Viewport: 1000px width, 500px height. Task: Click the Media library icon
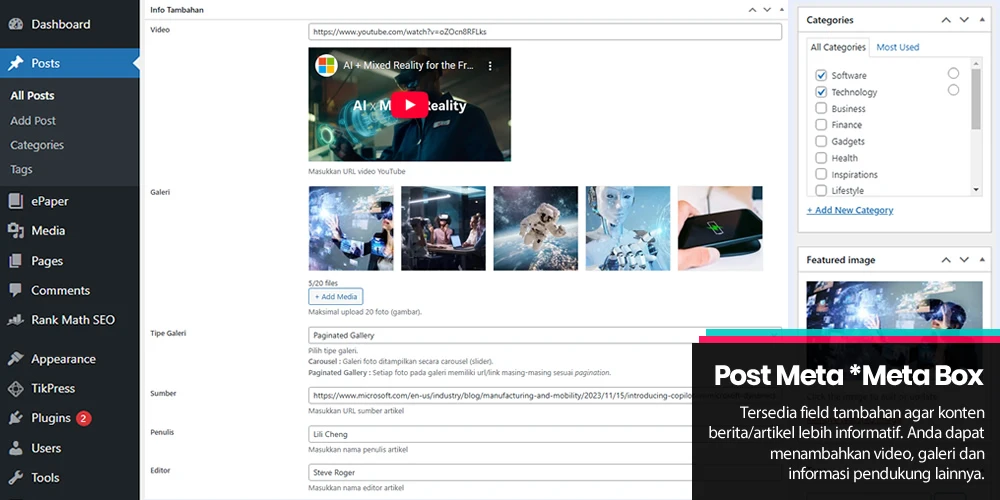(x=15, y=231)
